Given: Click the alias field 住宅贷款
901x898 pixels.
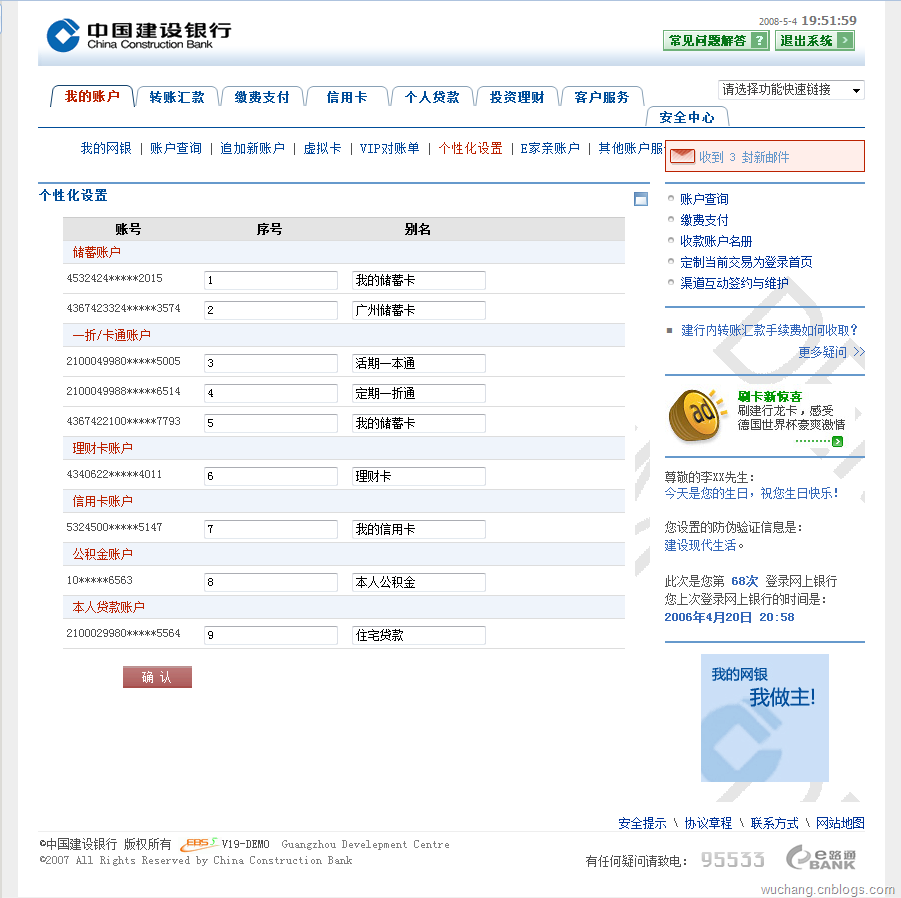Looking at the screenshot, I should point(418,635).
